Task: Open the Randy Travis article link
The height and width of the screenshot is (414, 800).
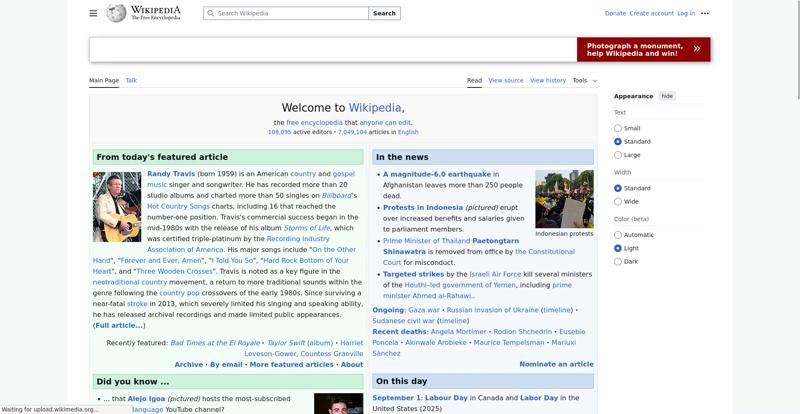Action: (x=171, y=174)
